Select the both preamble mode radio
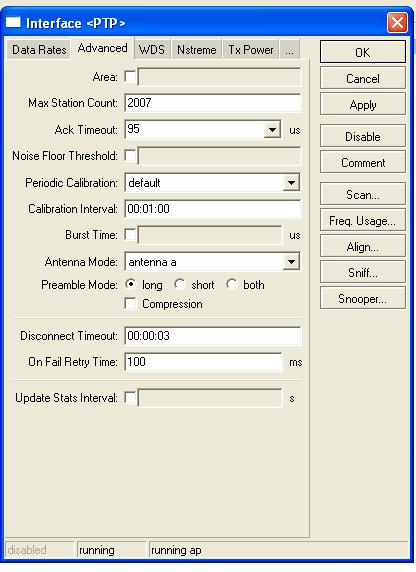The height and width of the screenshot is (572, 416). [231, 284]
